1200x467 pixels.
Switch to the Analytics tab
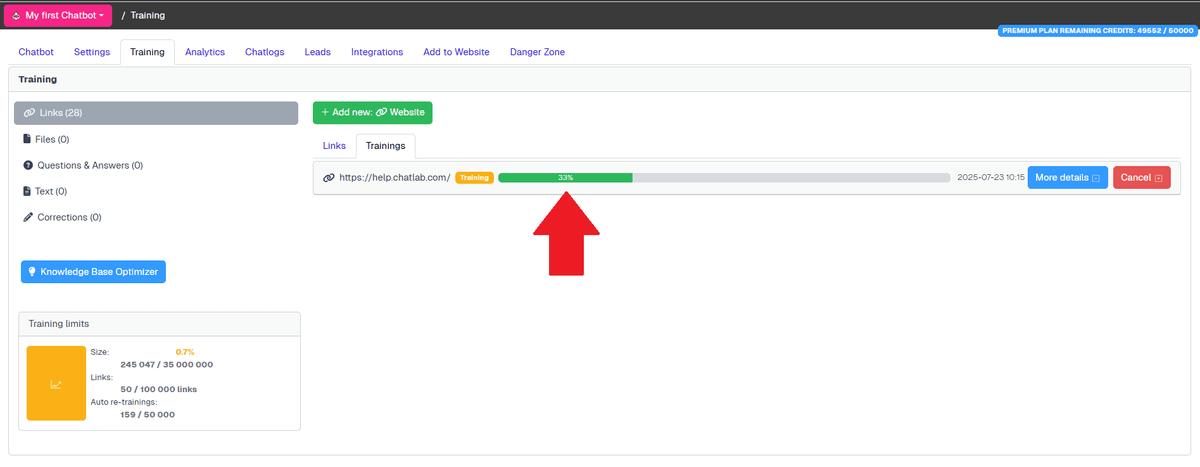(x=205, y=52)
